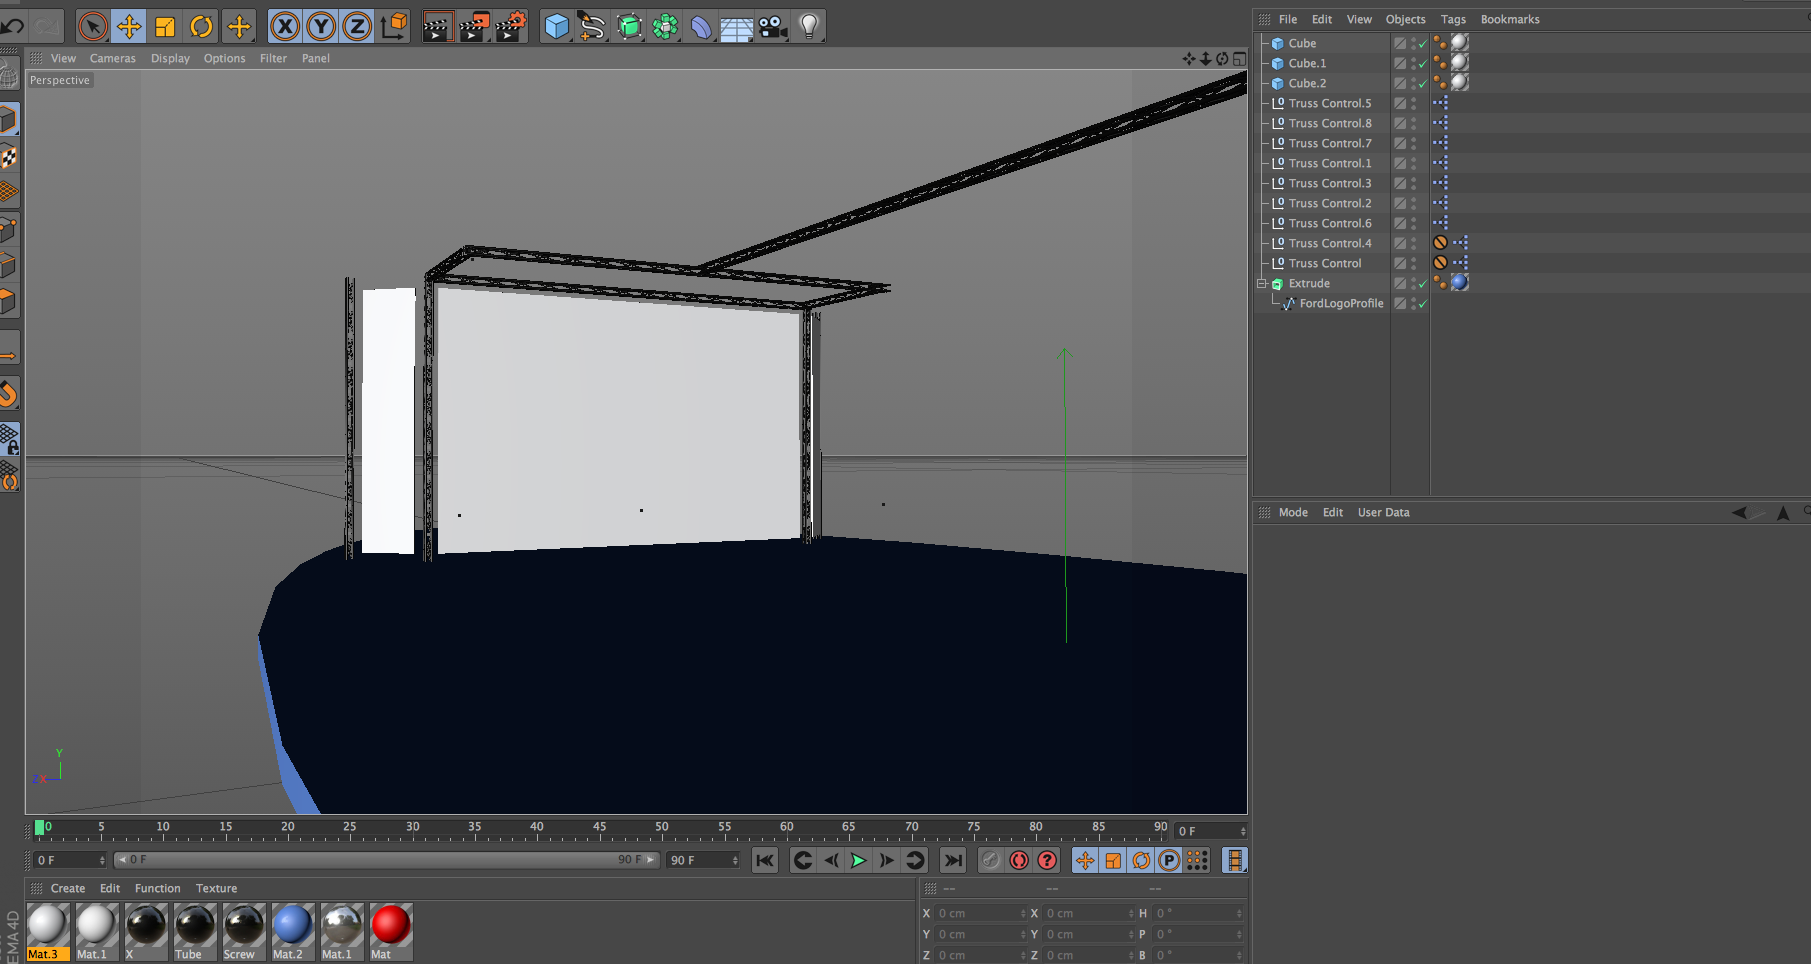Select the Scale tool
This screenshot has height=964, width=1811.
165,26
